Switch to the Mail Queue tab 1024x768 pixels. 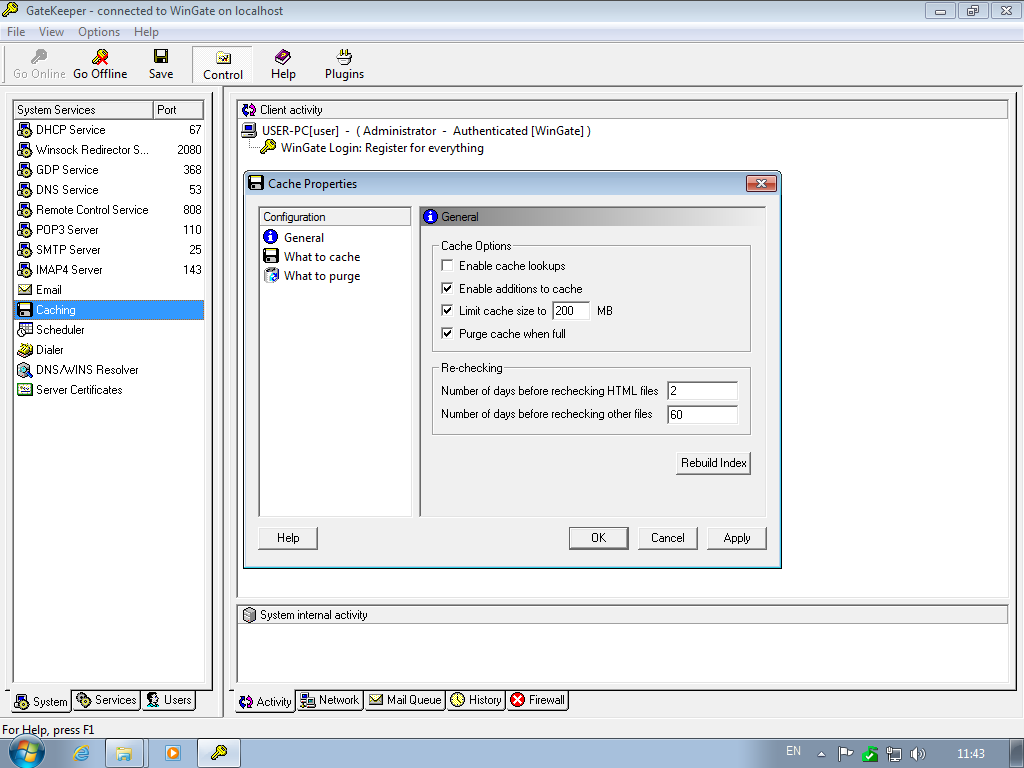click(x=406, y=700)
